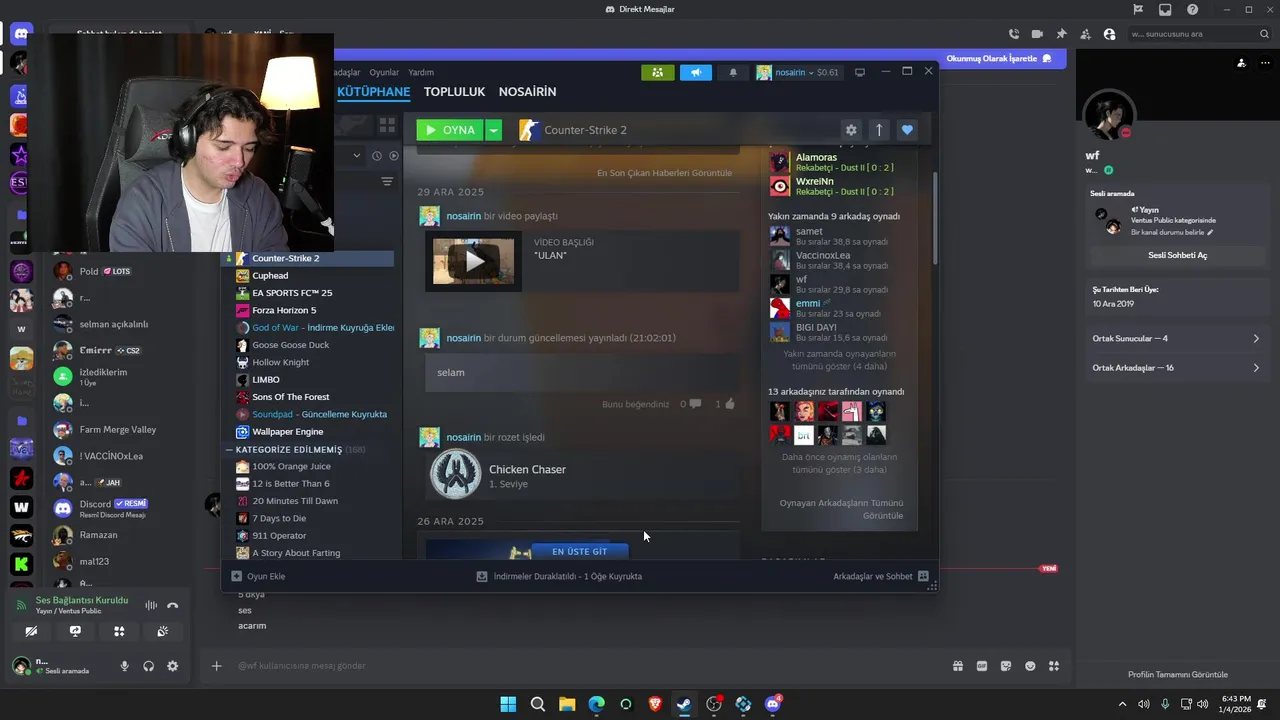Select Hollow Knight in Steam library
This screenshot has height=720, width=1280.
(x=280, y=362)
